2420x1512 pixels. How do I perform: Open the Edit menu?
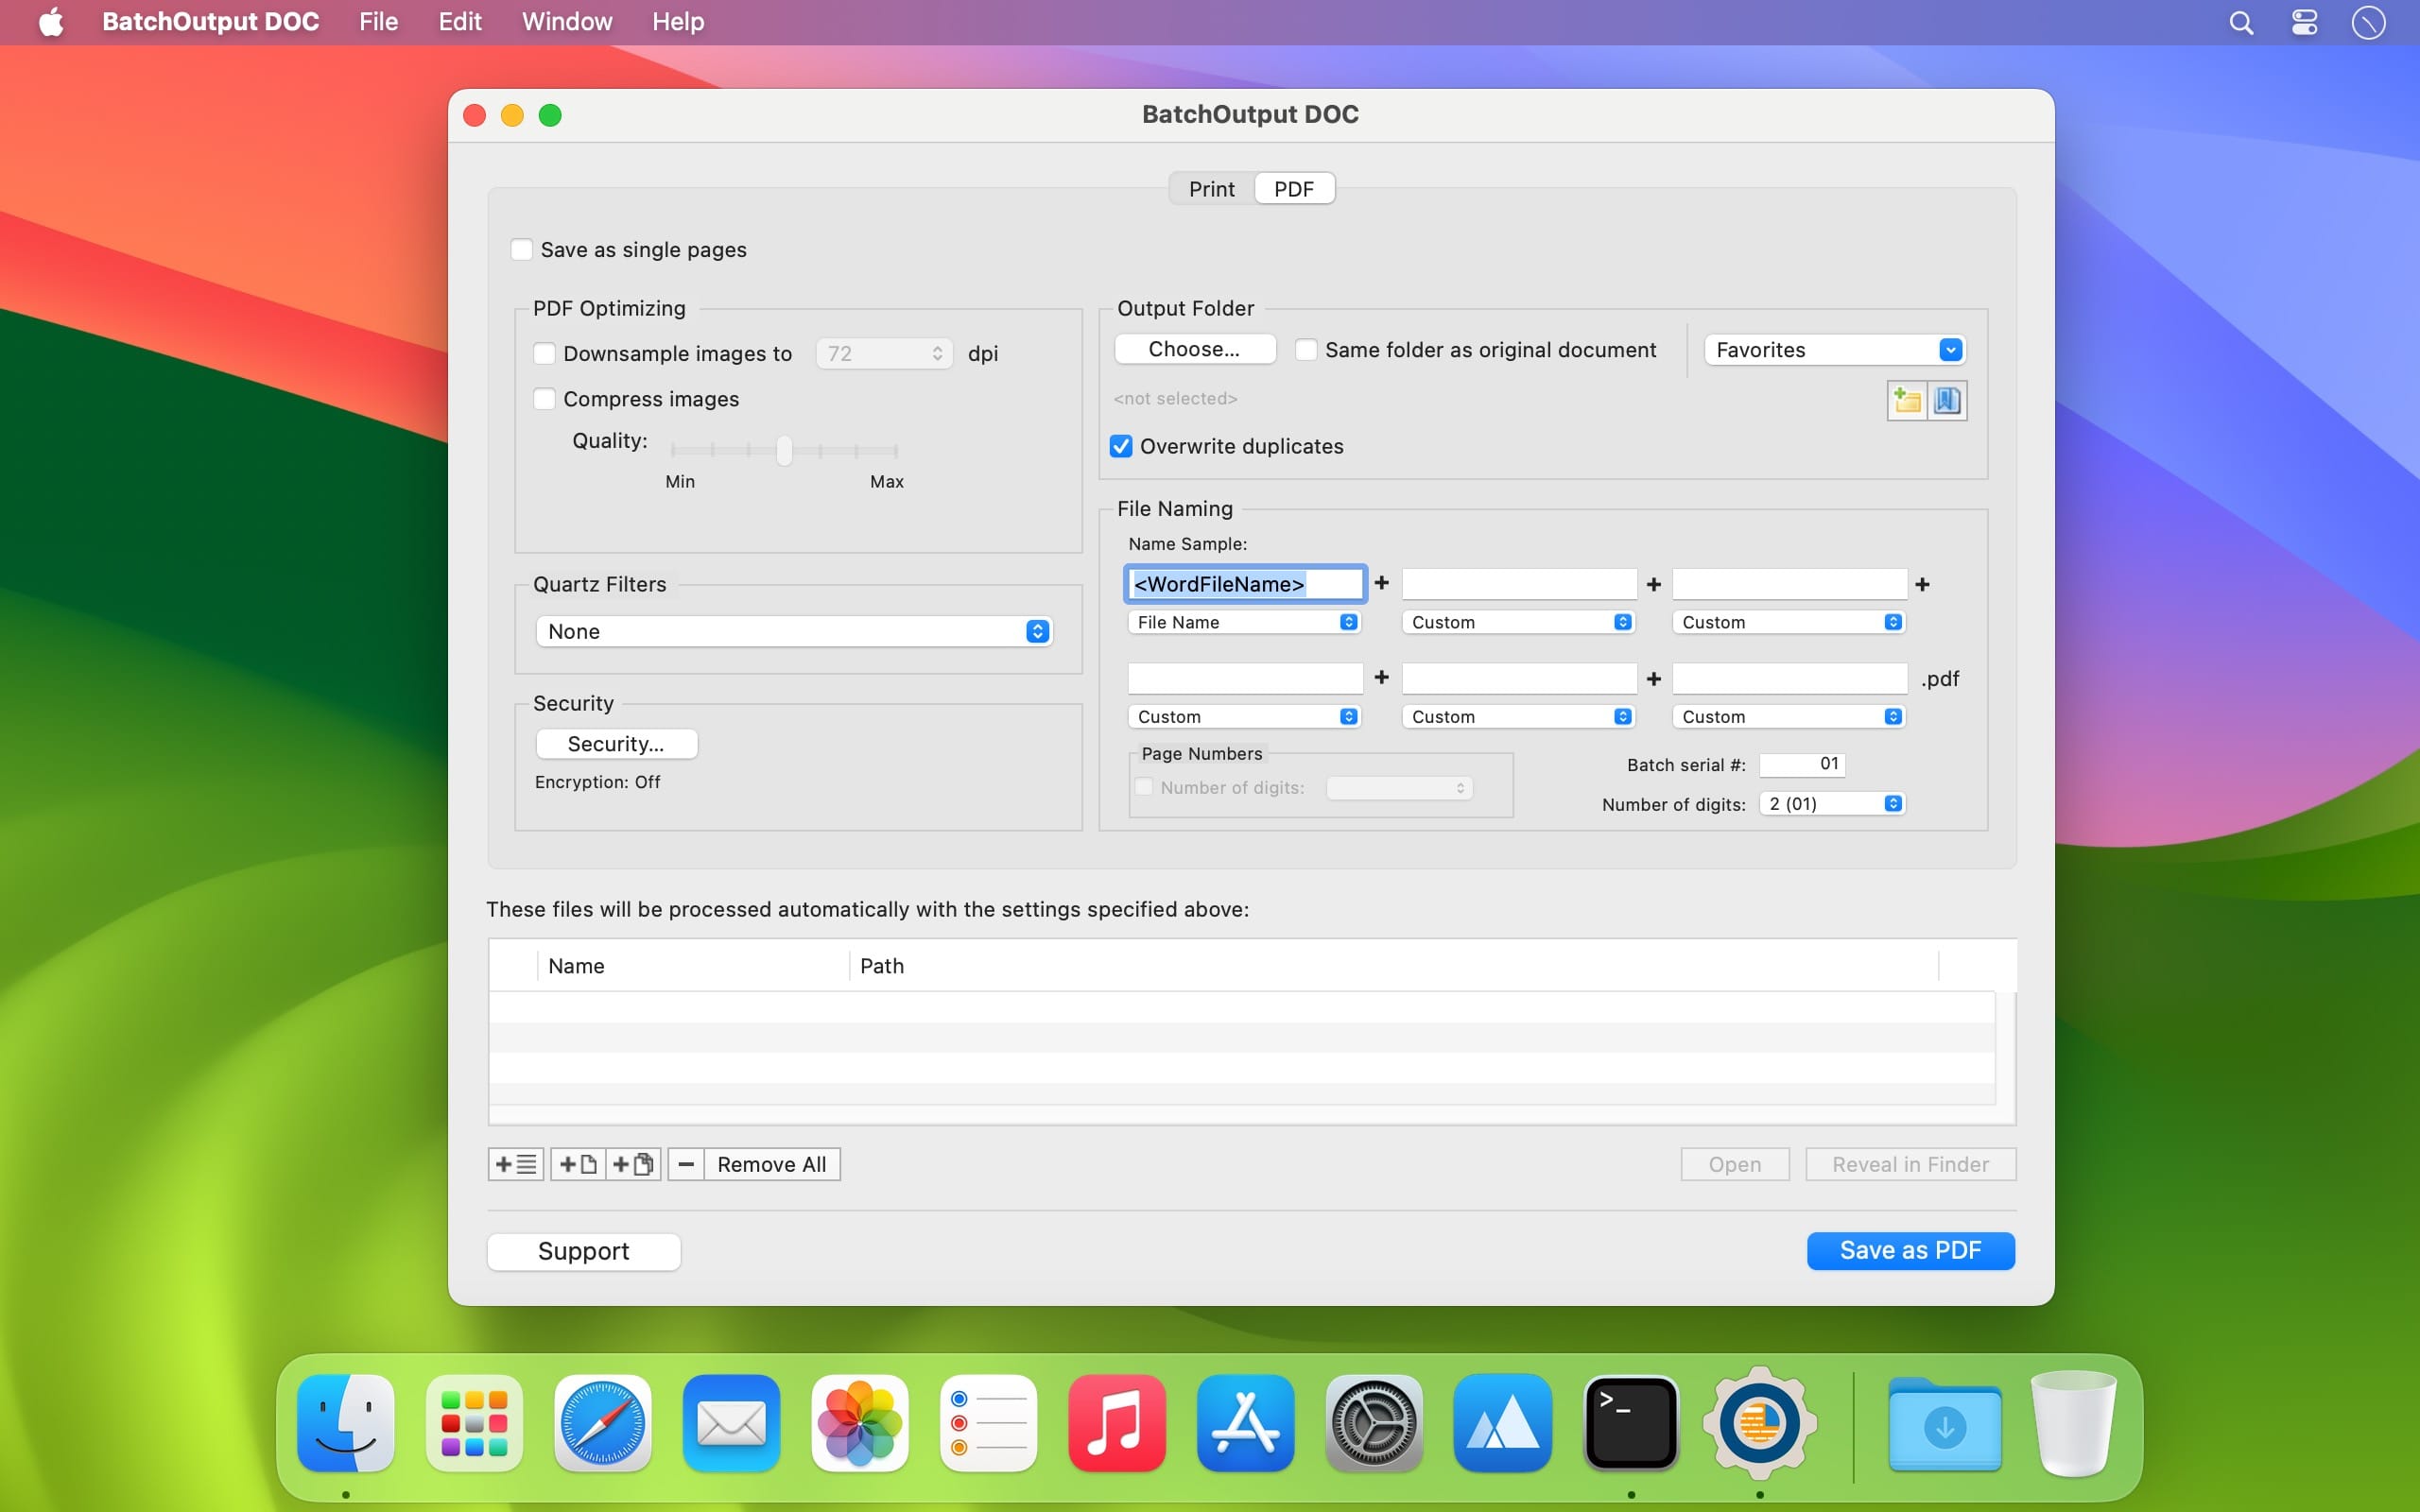460,22
